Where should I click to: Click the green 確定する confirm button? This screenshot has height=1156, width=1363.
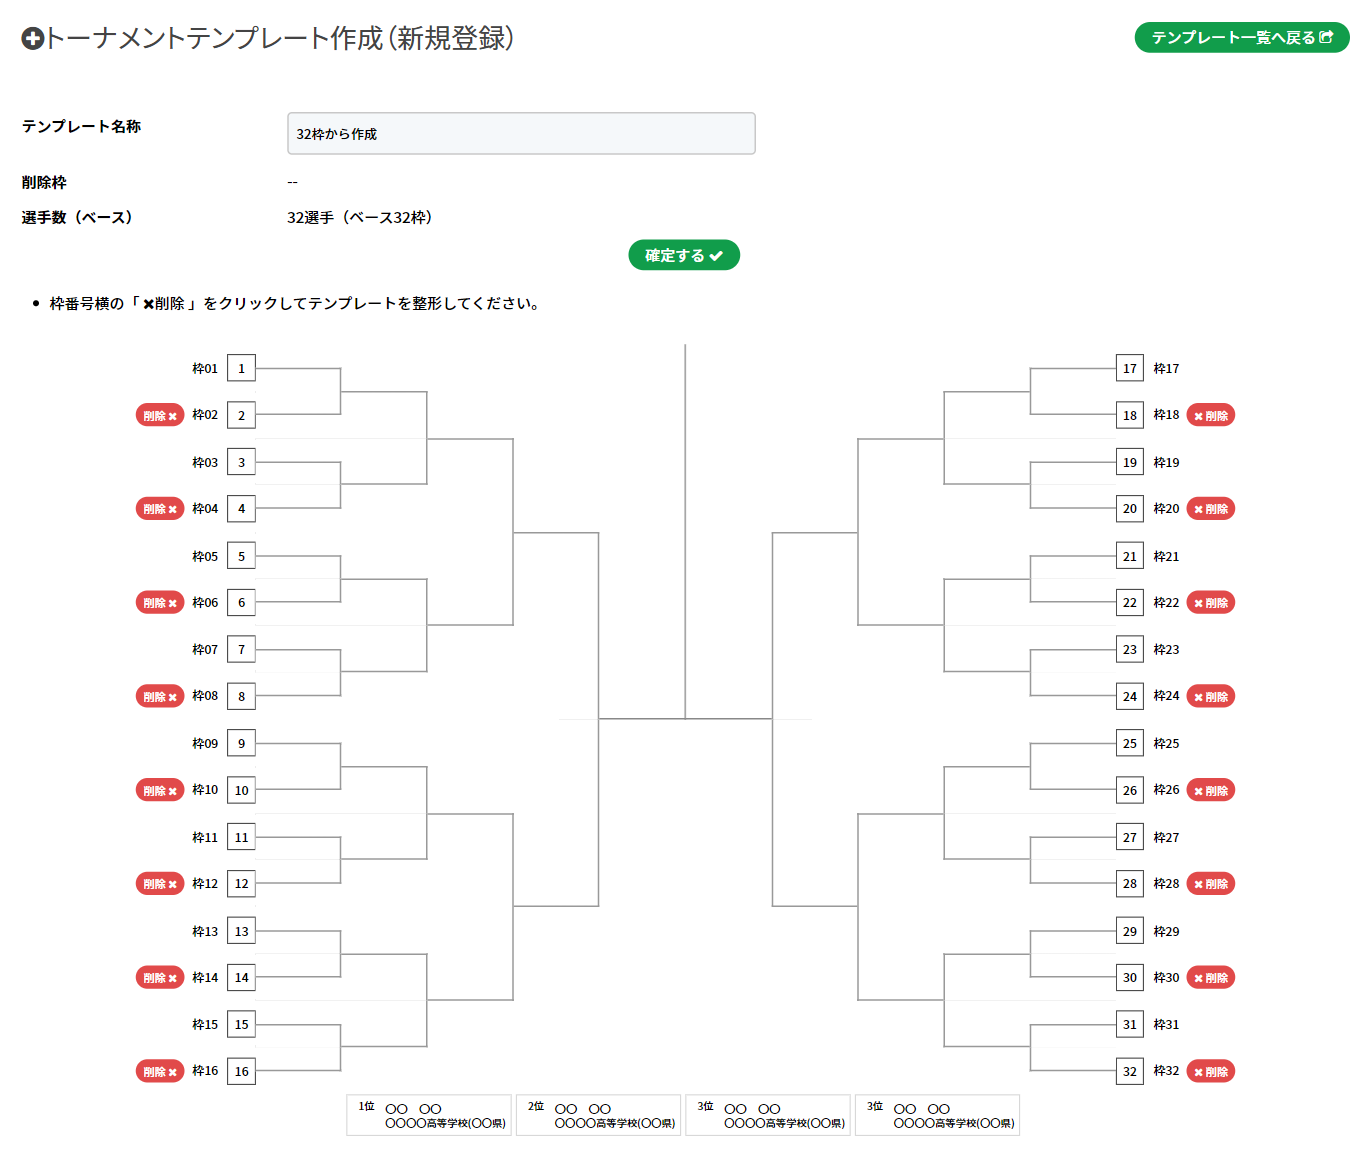[684, 255]
